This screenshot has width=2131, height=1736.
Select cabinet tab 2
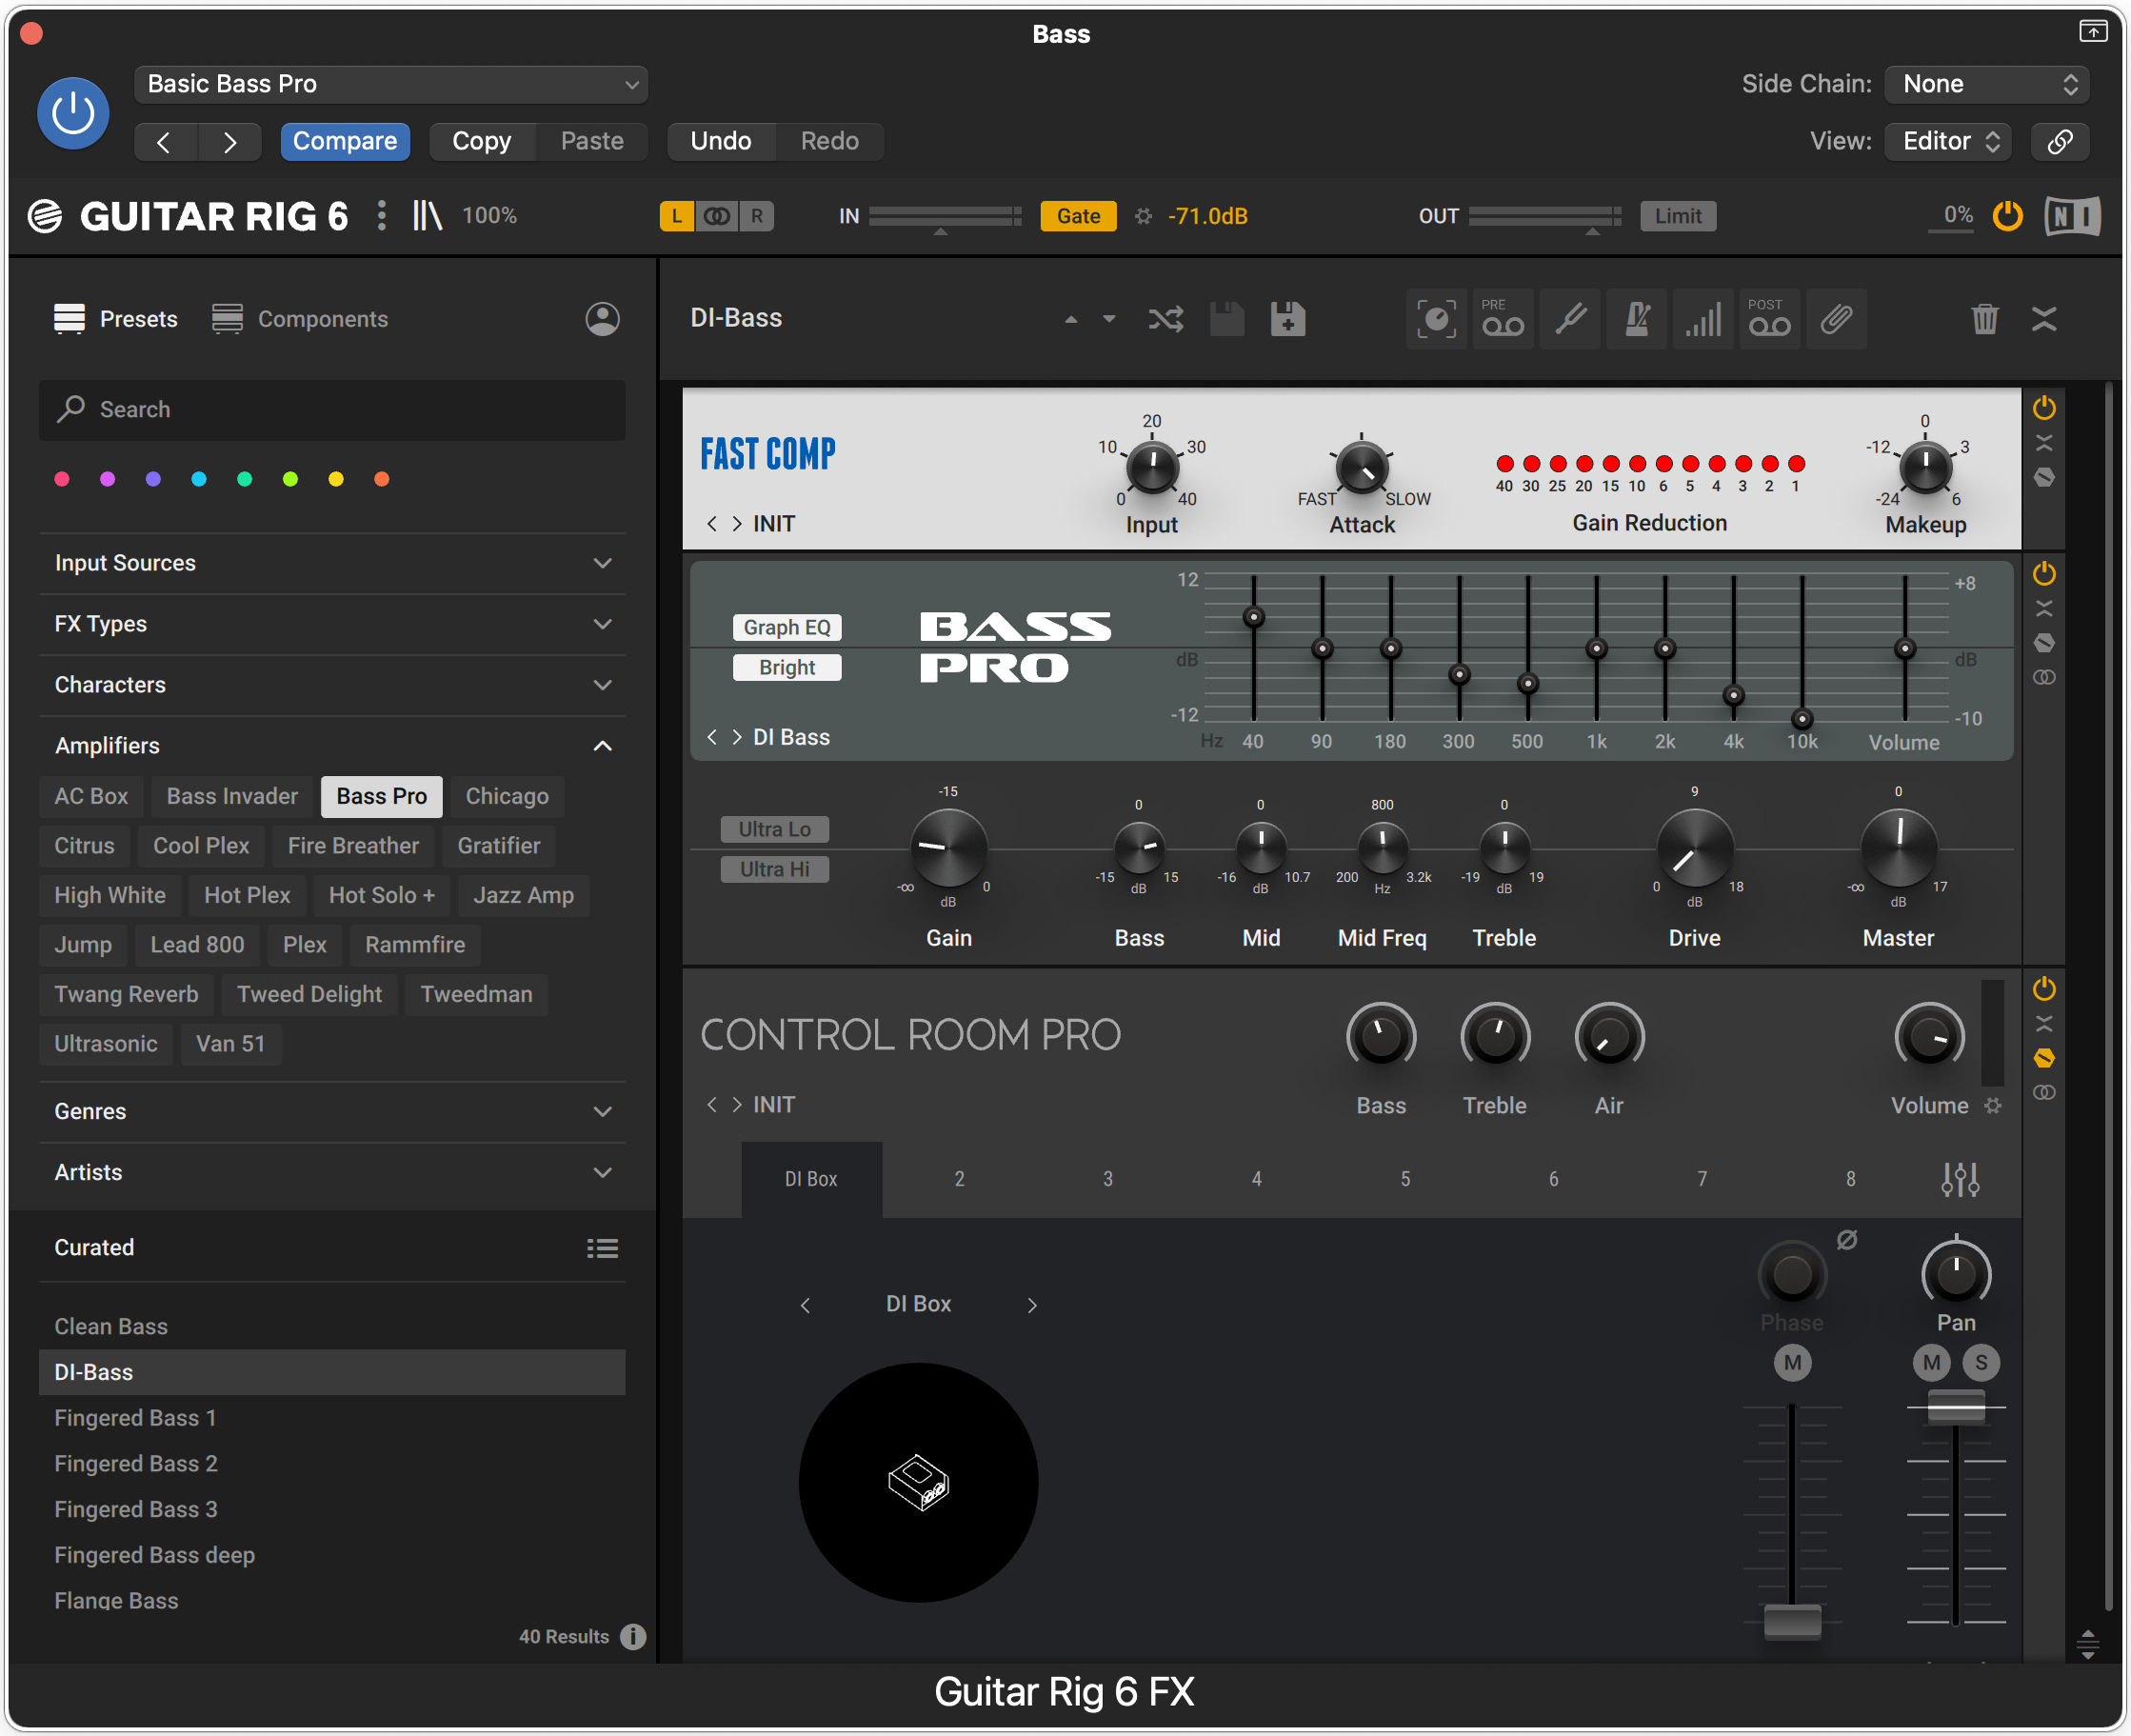click(959, 1179)
